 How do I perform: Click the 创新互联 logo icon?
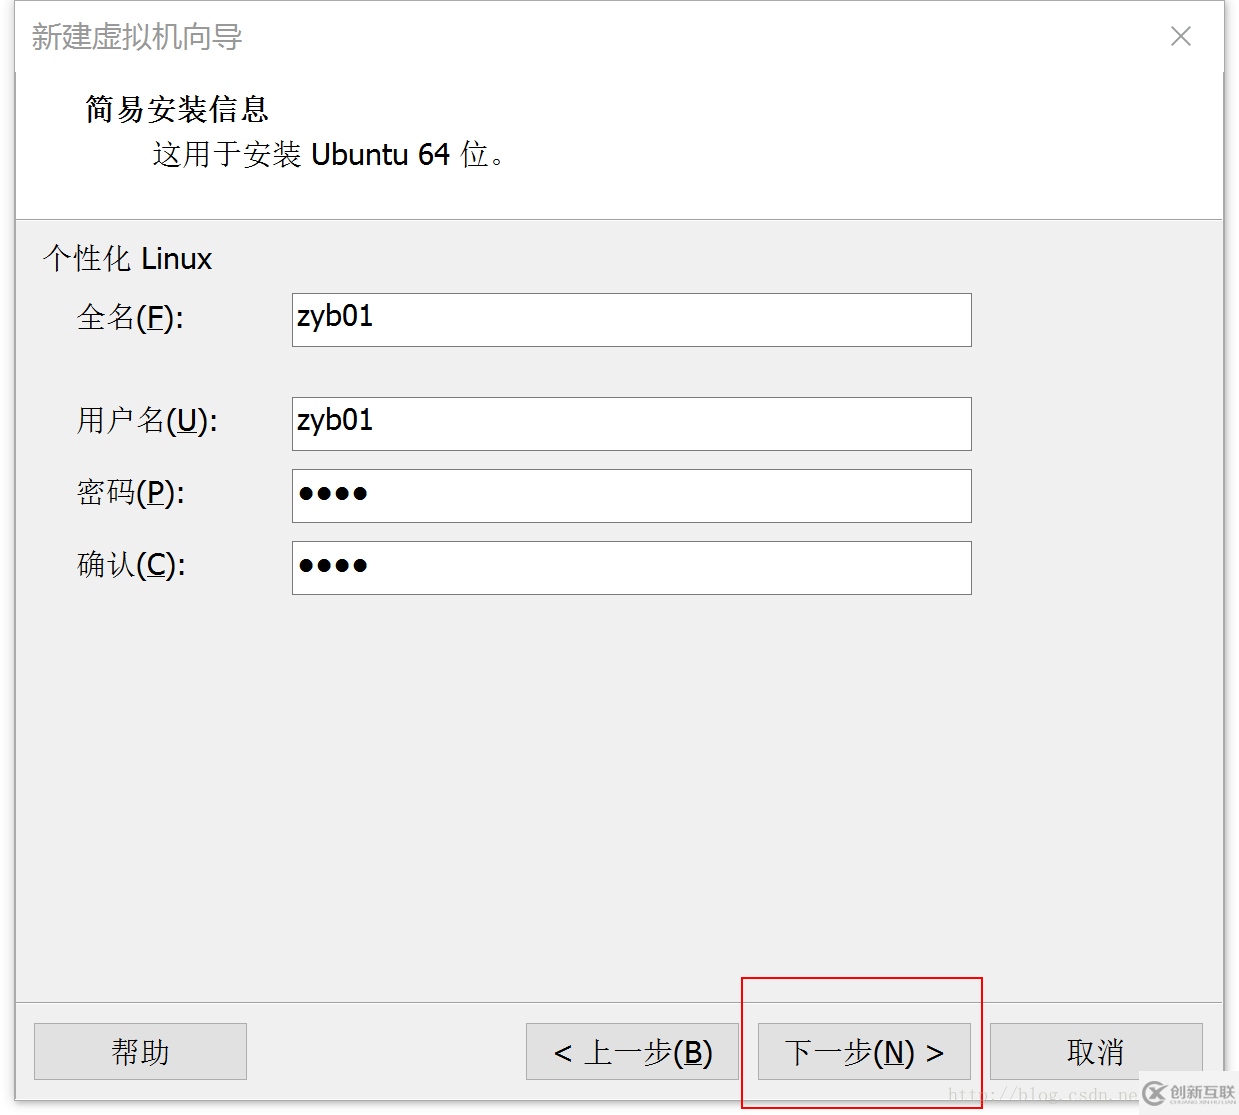pyautogui.click(x=1157, y=1094)
